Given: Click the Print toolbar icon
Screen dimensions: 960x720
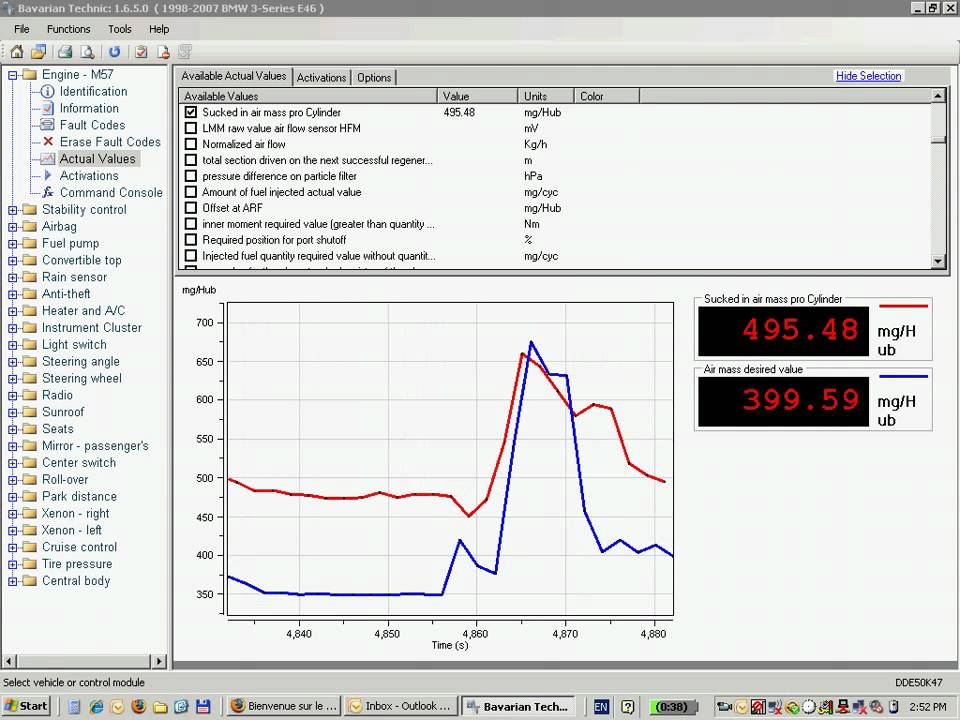Looking at the screenshot, I should click(66, 52).
